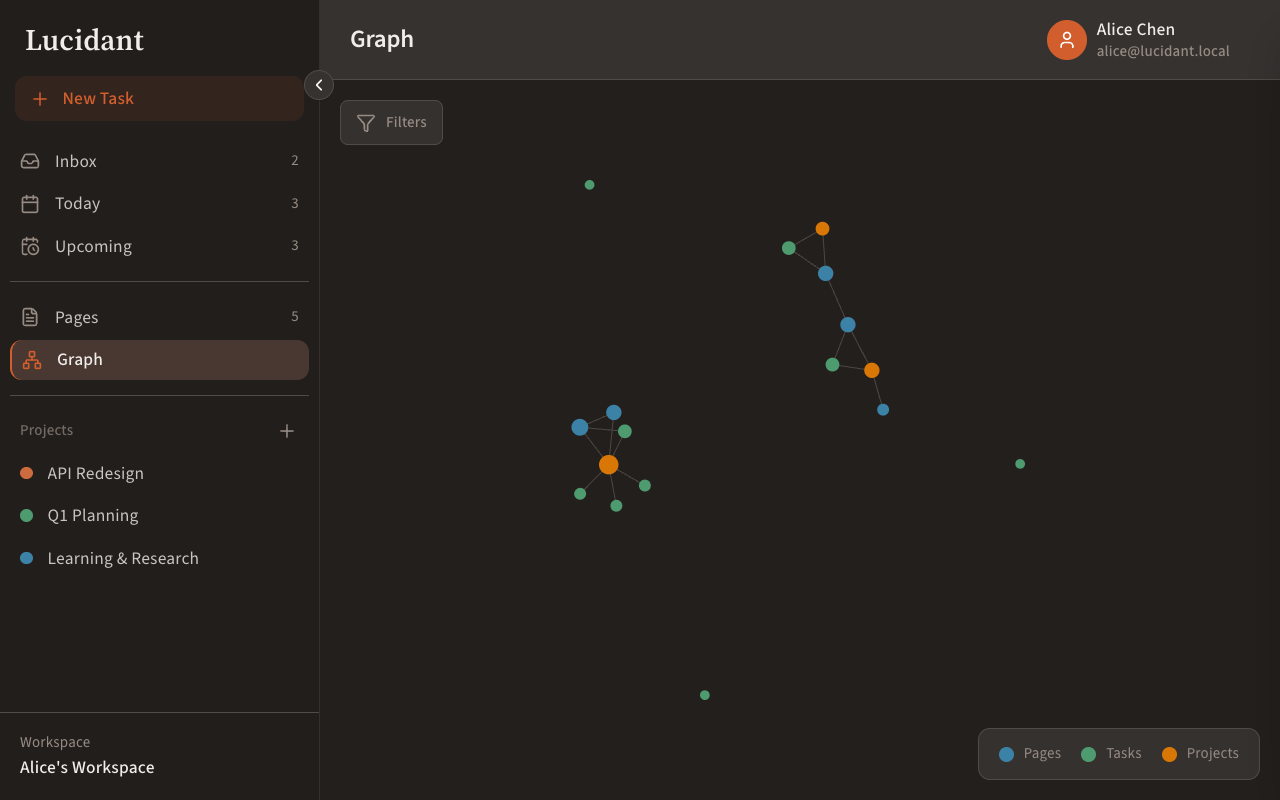Click the plus icon next to Projects
Image resolution: width=1280 pixels, height=800 pixels.
pyautogui.click(x=287, y=431)
